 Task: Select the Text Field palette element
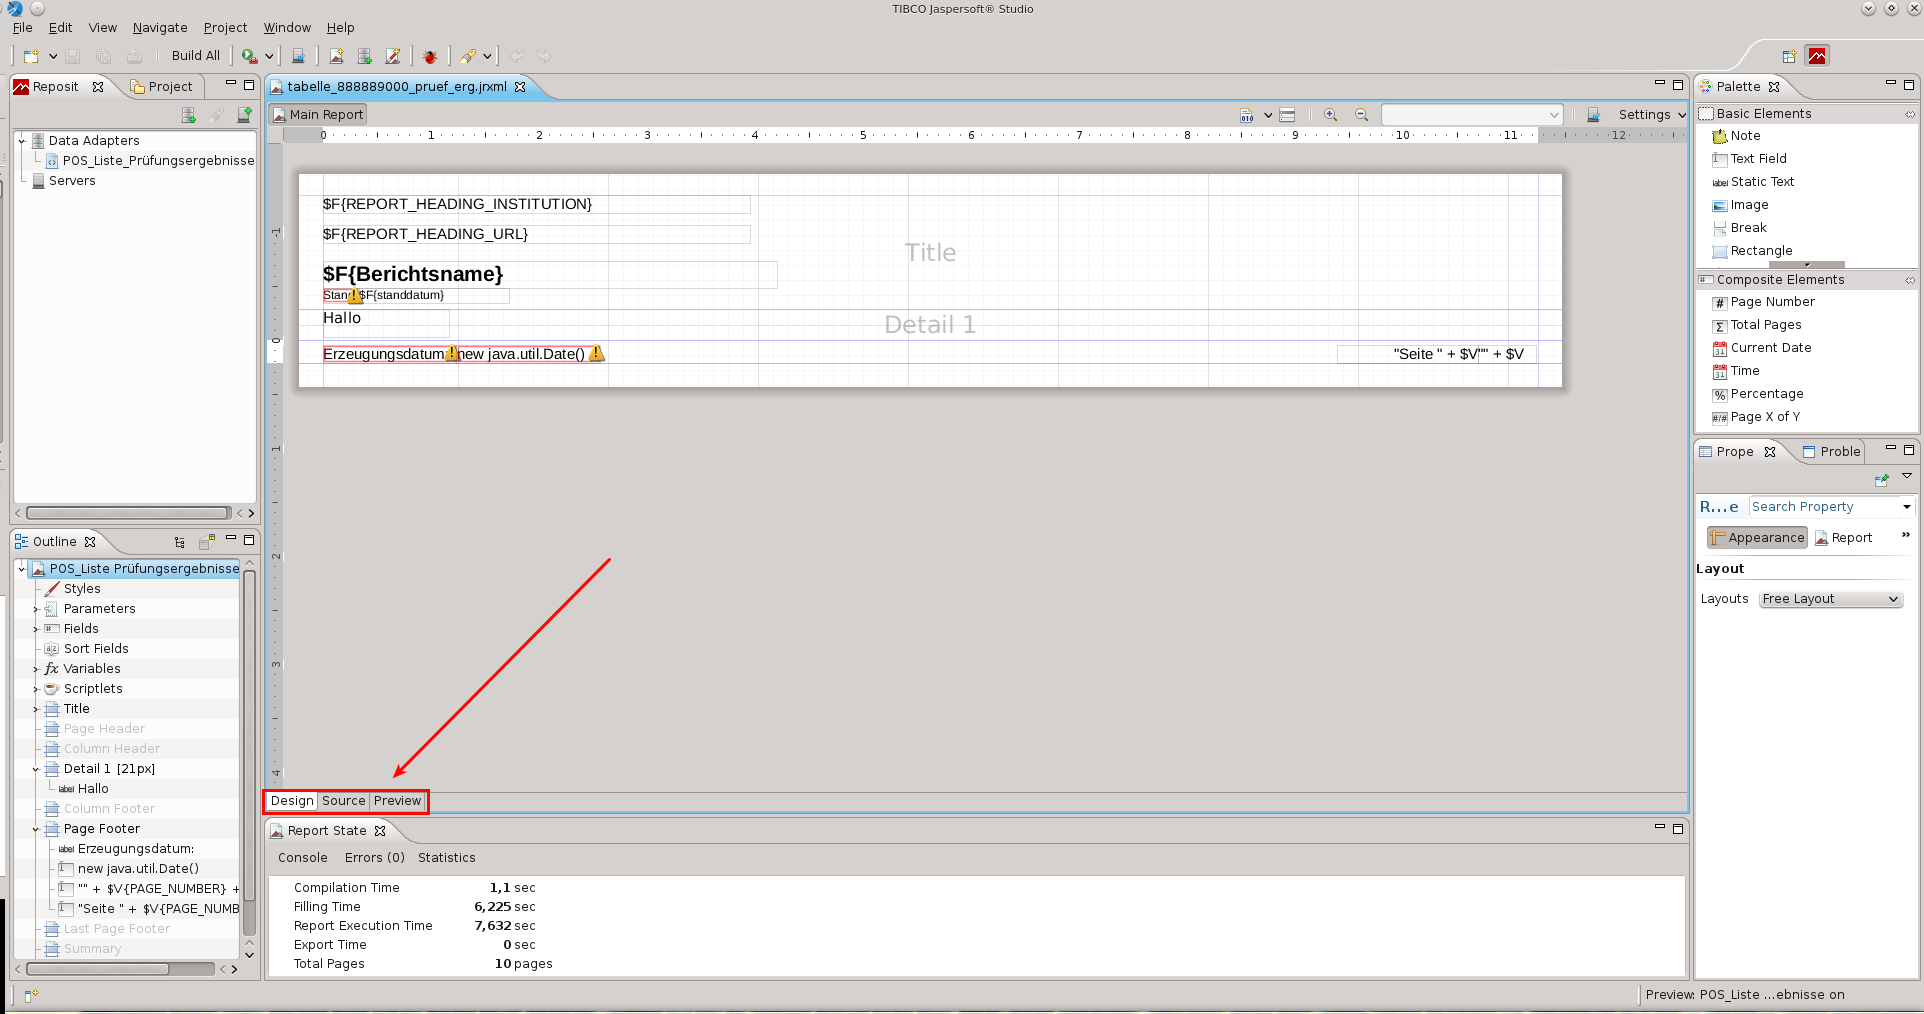point(1758,159)
